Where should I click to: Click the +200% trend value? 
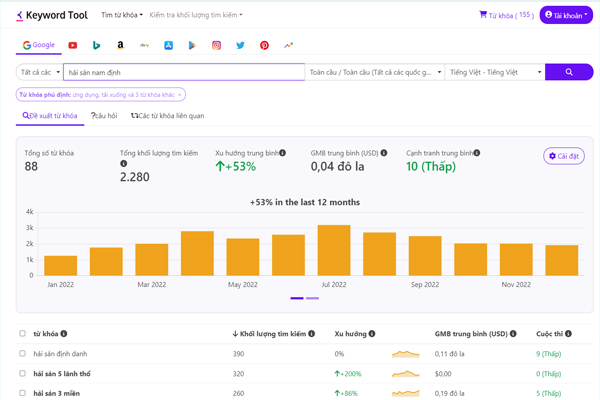coord(348,374)
